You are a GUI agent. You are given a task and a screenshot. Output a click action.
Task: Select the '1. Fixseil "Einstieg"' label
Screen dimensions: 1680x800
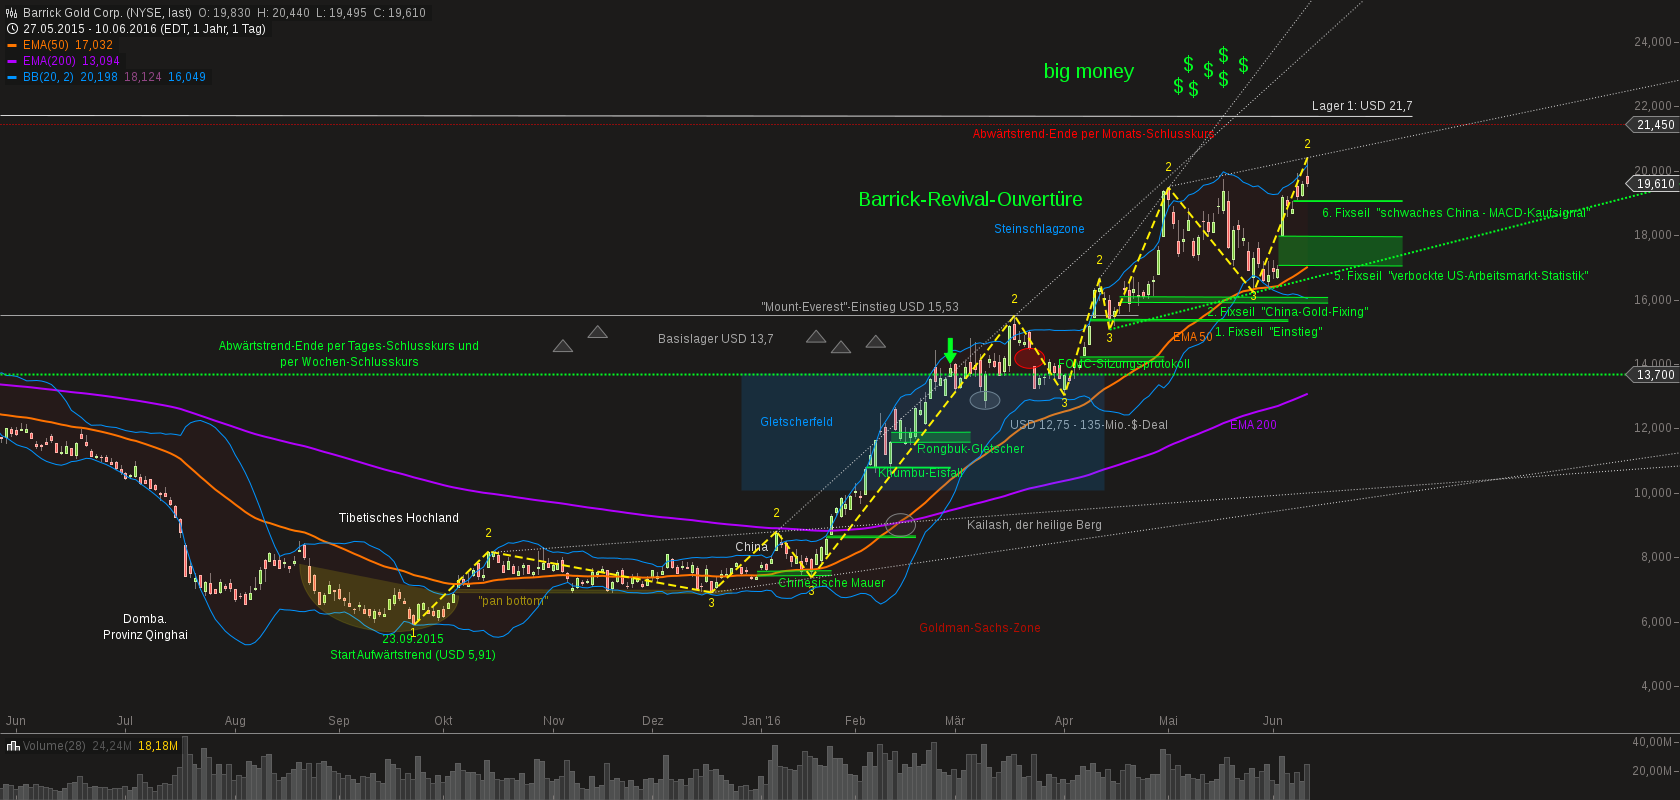coord(1268,332)
